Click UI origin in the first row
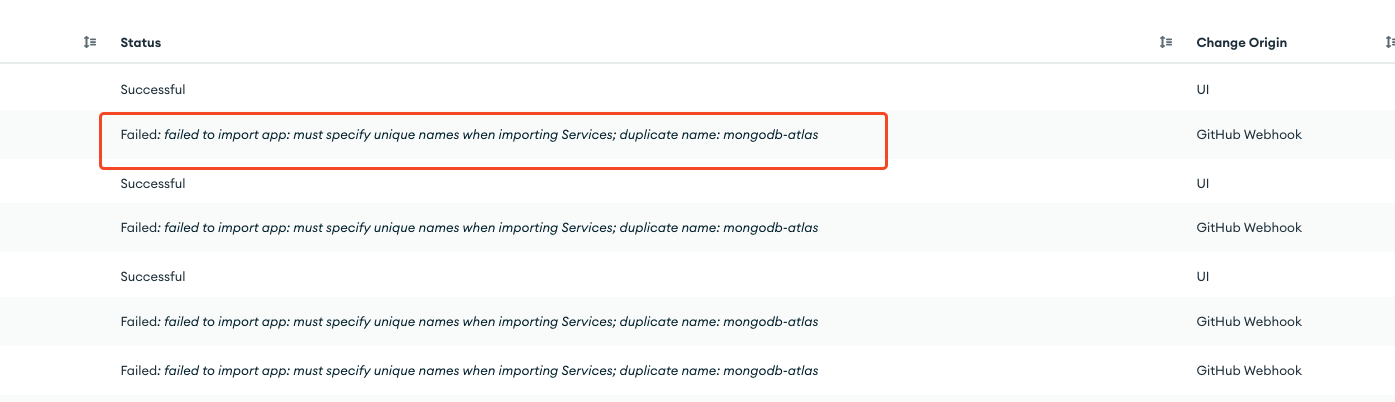The width and height of the screenshot is (1395, 402). point(1204,90)
